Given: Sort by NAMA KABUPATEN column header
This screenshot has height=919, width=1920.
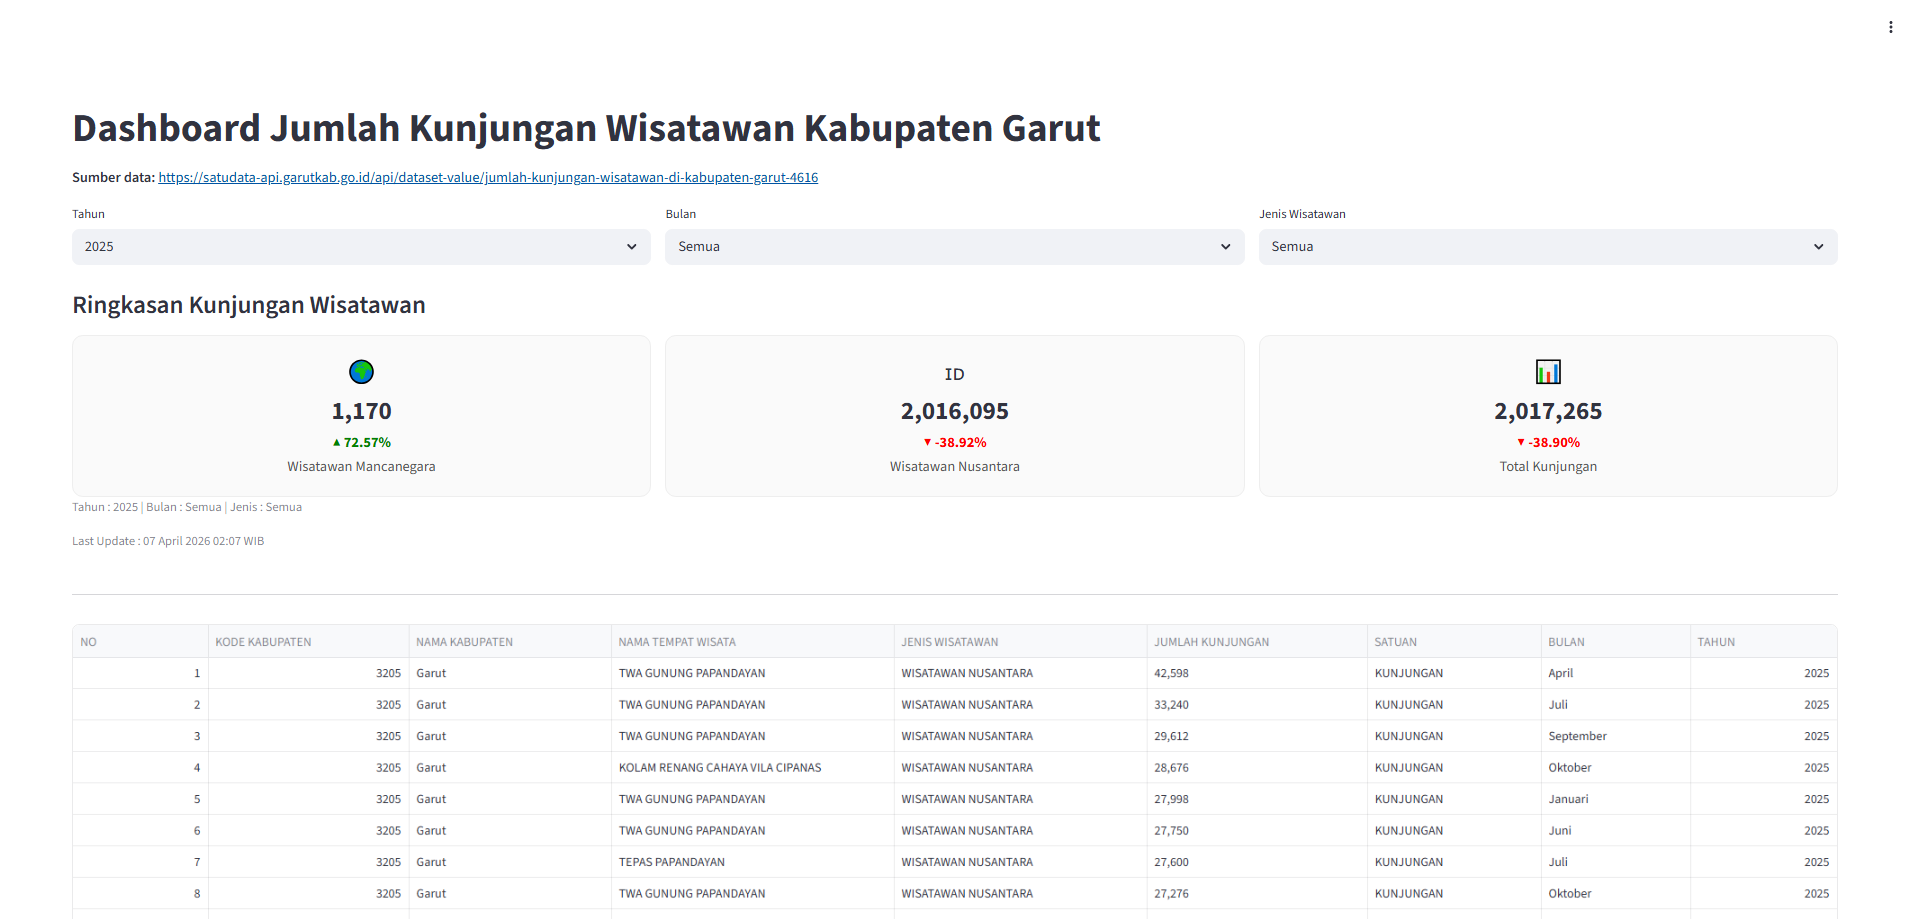Looking at the screenshot, I should pos(510,642).
